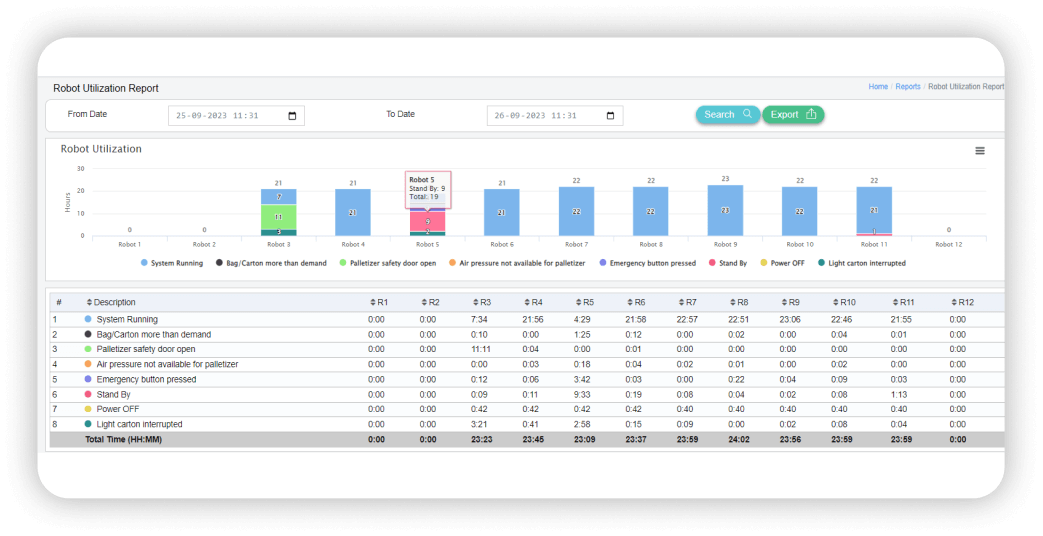Click the green segment of Robot 3 bar
Viewport: 1043px width, 536px height.
278,217
